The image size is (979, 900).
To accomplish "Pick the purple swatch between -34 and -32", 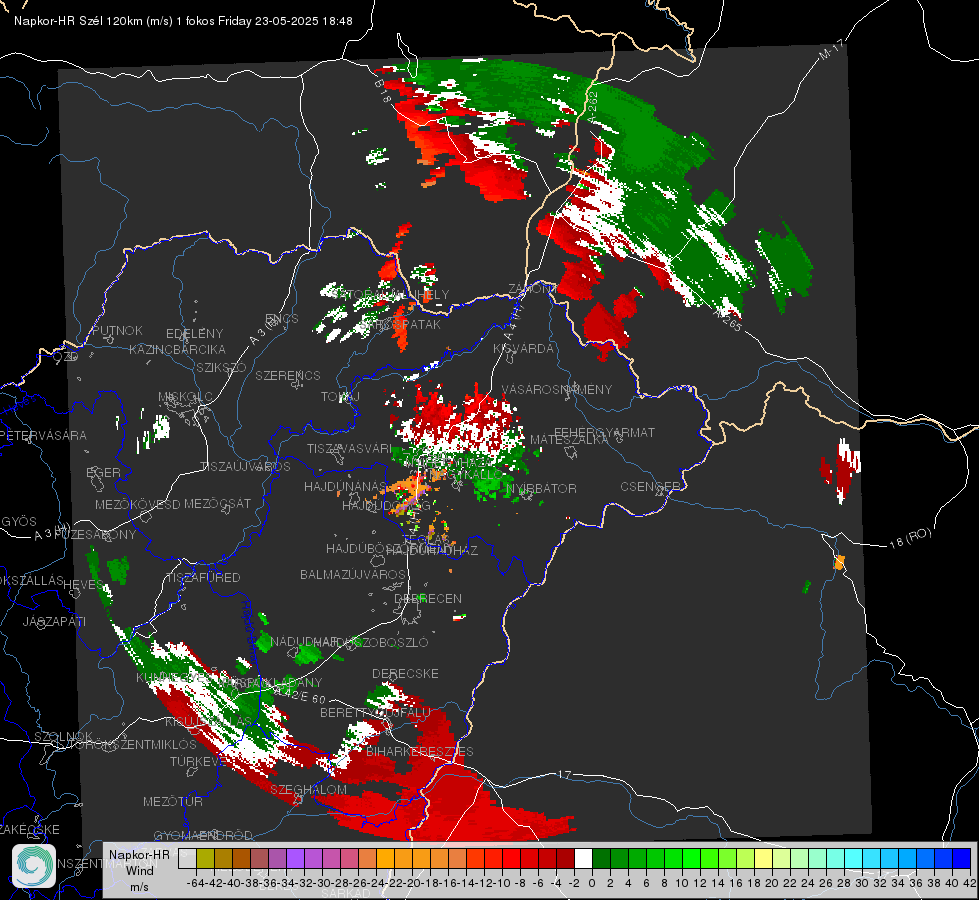I will point(295,858).
